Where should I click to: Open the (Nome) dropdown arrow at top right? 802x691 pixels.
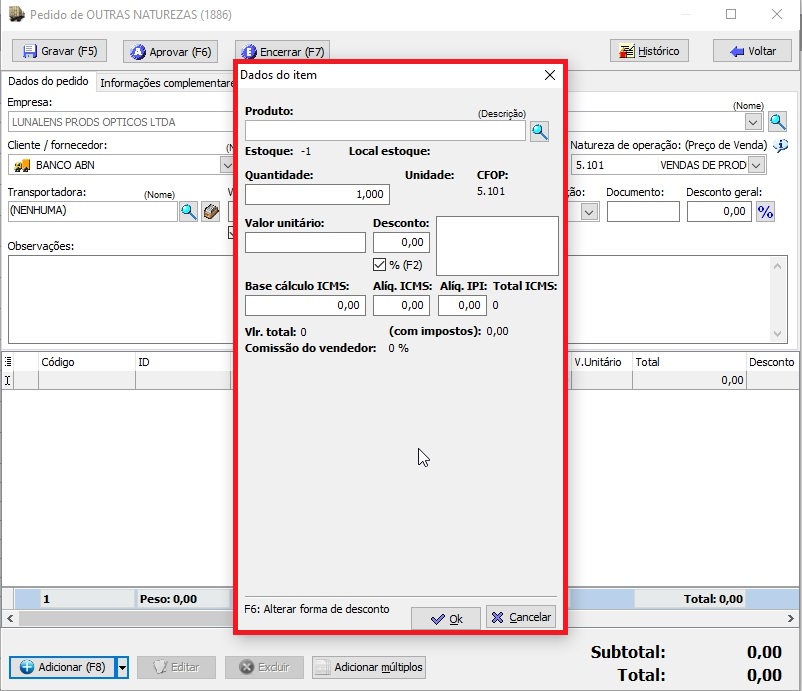[752, 122]
